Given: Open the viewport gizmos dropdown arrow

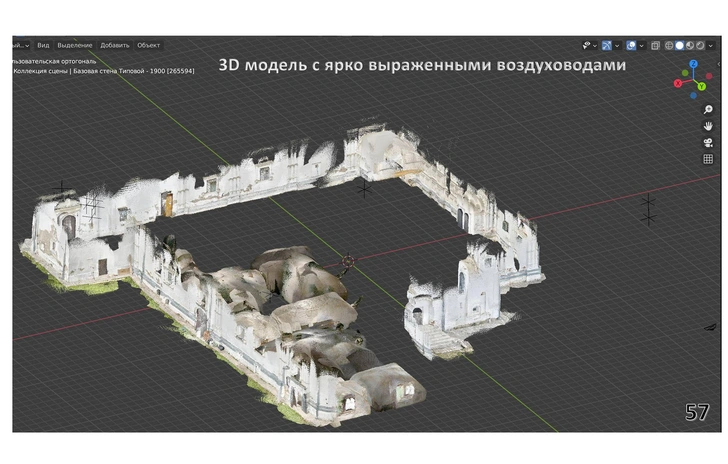Looking at the screenshot, I should tap(617, 46).
